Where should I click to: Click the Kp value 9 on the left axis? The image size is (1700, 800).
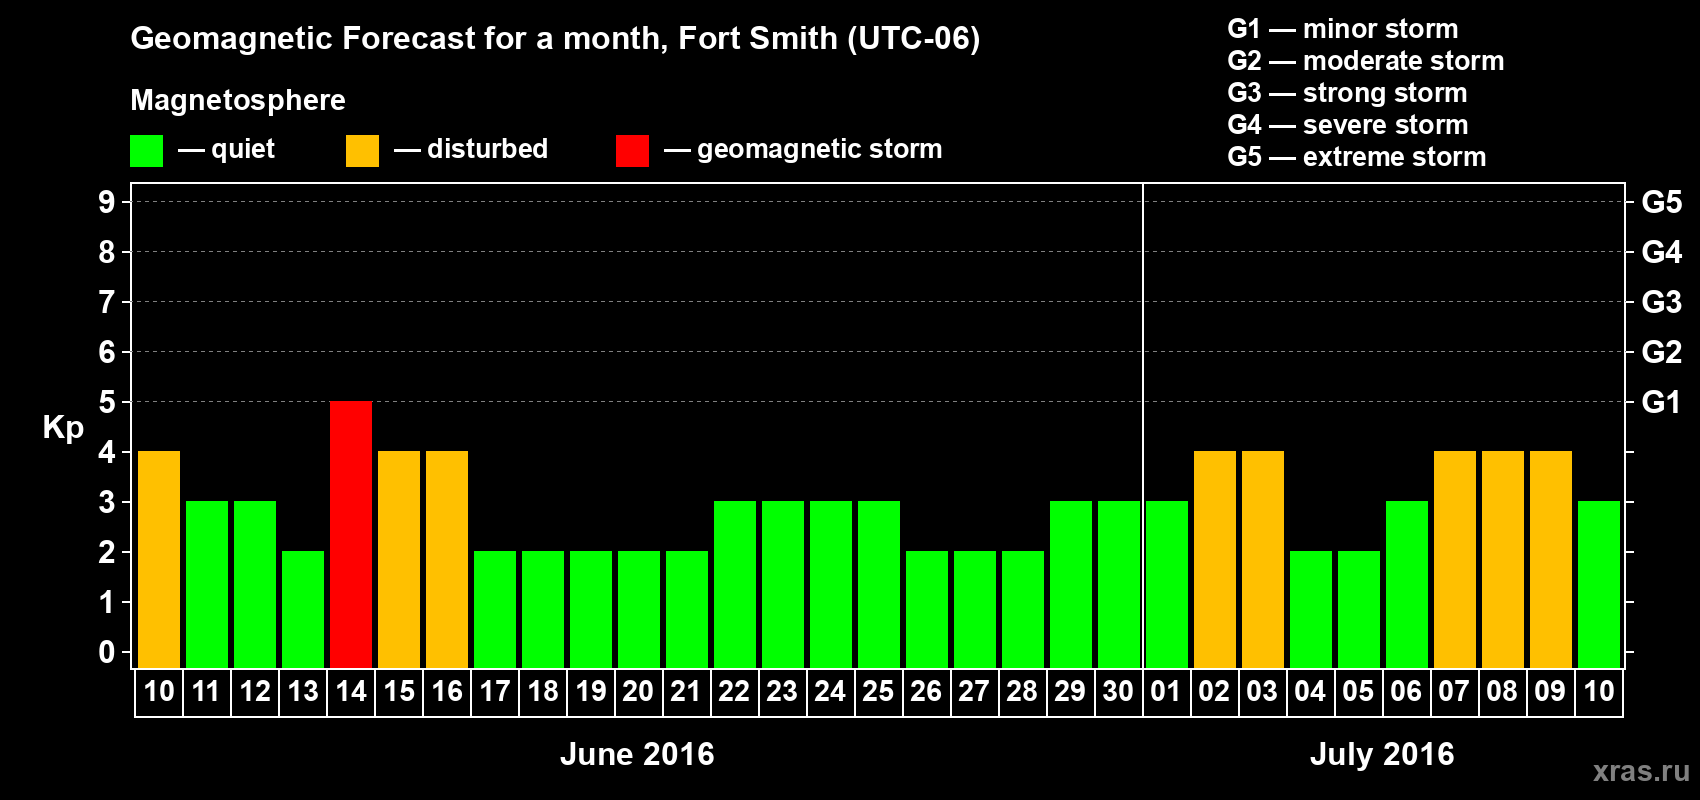(x=107, y=202)
